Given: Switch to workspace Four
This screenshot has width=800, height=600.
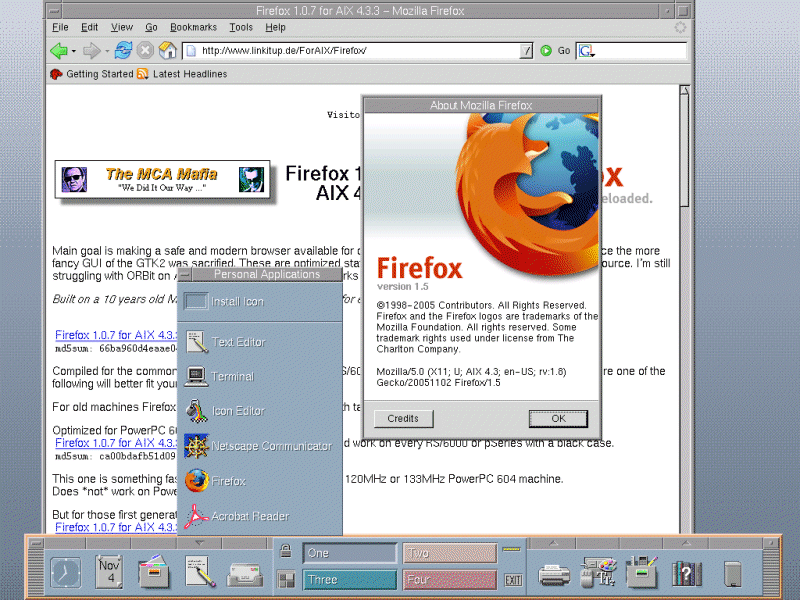Looking at the screenshot, I should [x=449, y=579].
